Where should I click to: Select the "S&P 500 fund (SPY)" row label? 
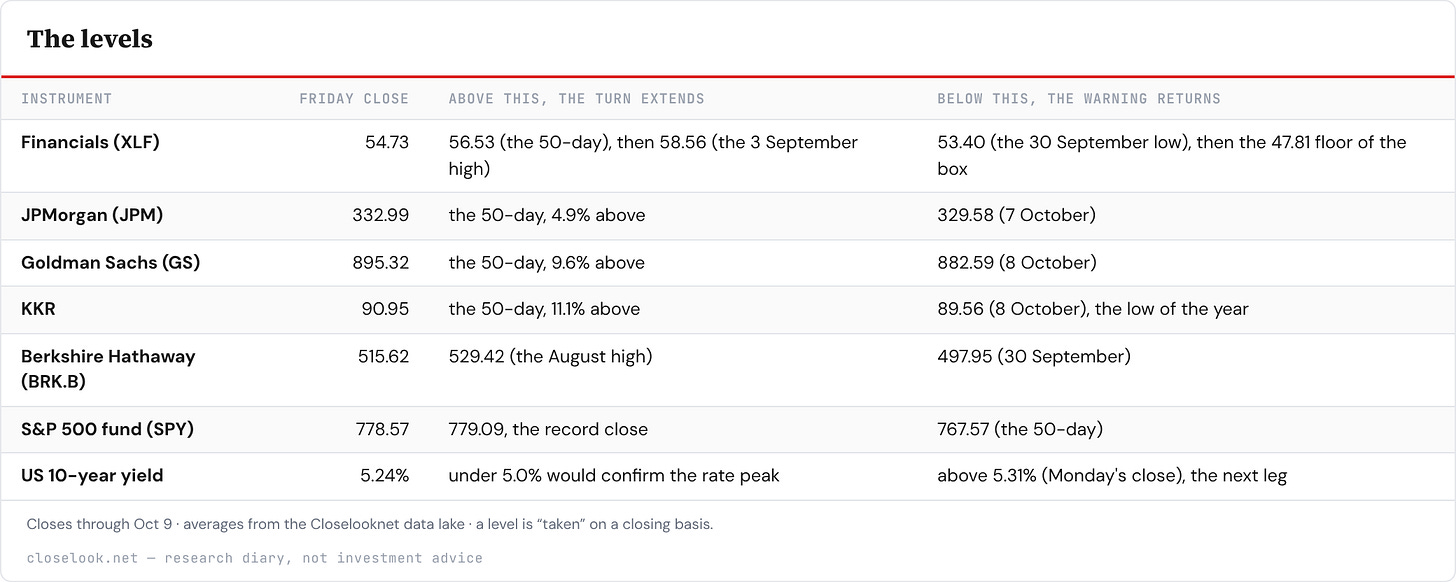pyautogui.click(x=107, y=429)
